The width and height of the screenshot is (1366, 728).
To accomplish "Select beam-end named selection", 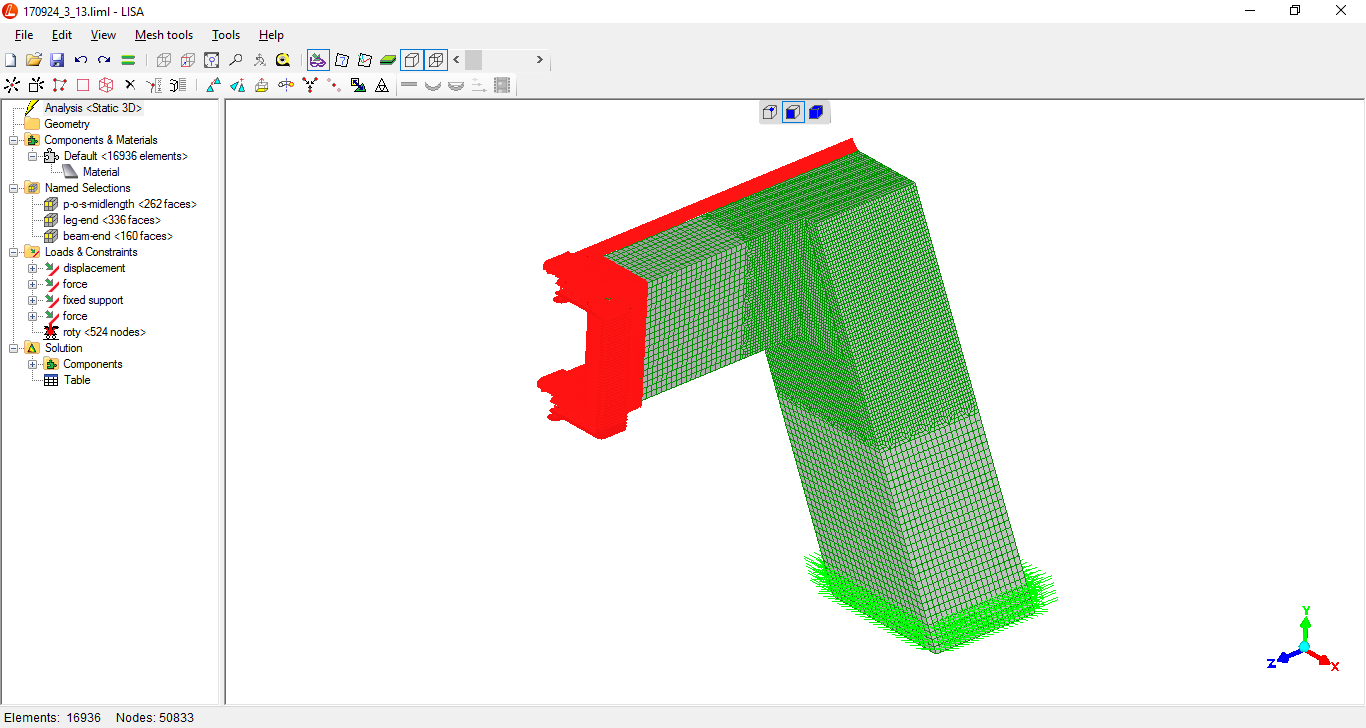I will (117, 236).
